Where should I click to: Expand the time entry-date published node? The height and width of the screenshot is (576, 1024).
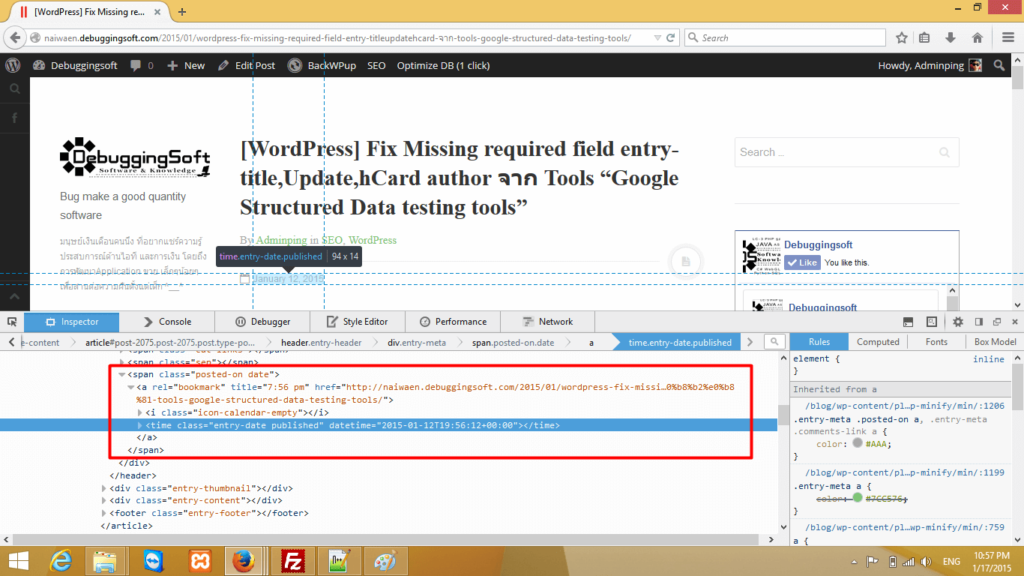140,425
